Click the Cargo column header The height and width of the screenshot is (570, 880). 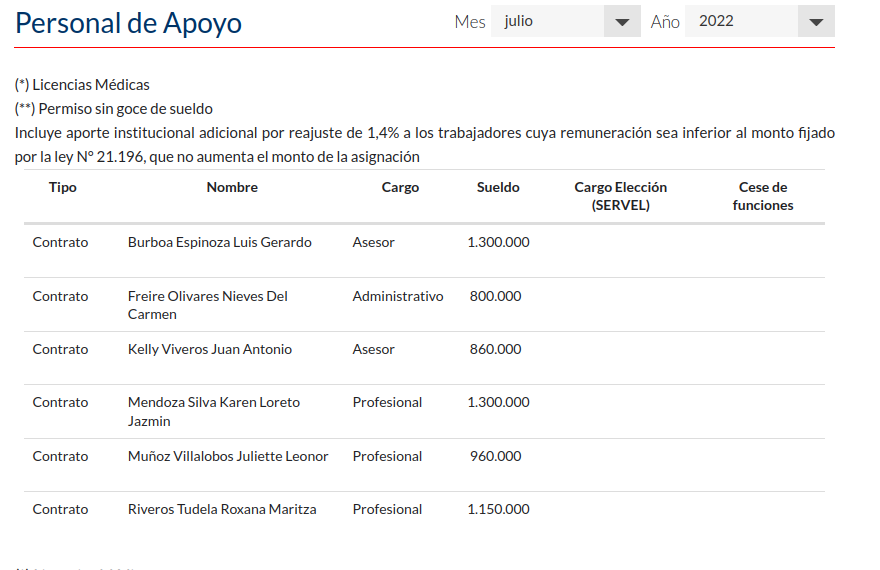400,187
